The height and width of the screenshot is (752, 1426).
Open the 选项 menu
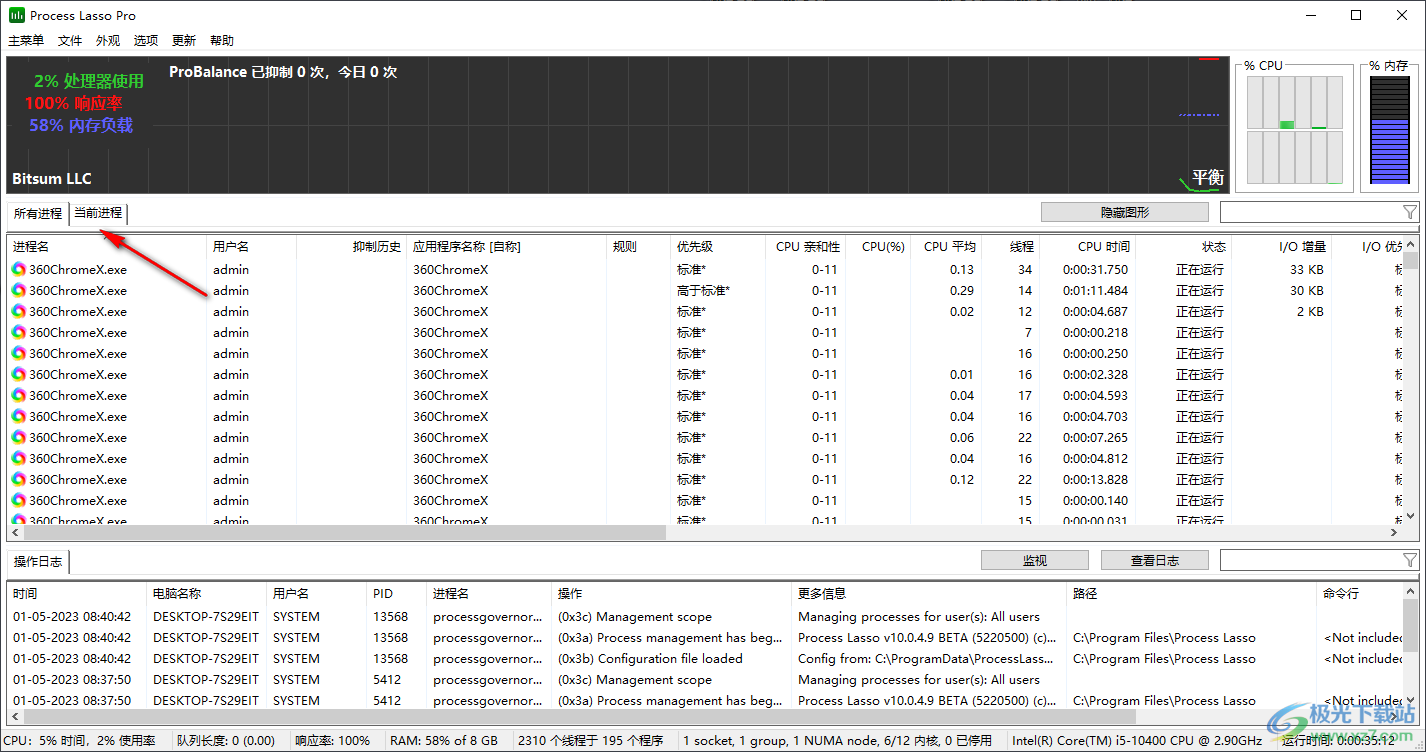[146, 41]
